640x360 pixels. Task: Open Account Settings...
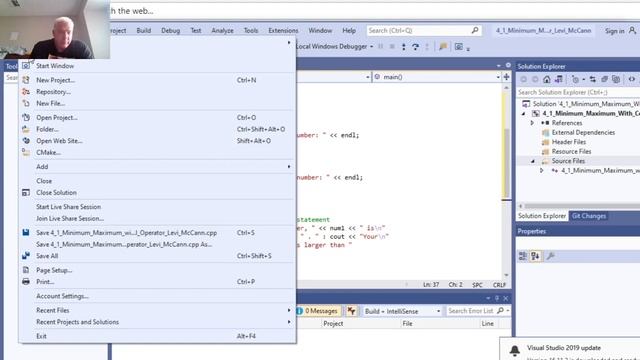tap(62, 296)
